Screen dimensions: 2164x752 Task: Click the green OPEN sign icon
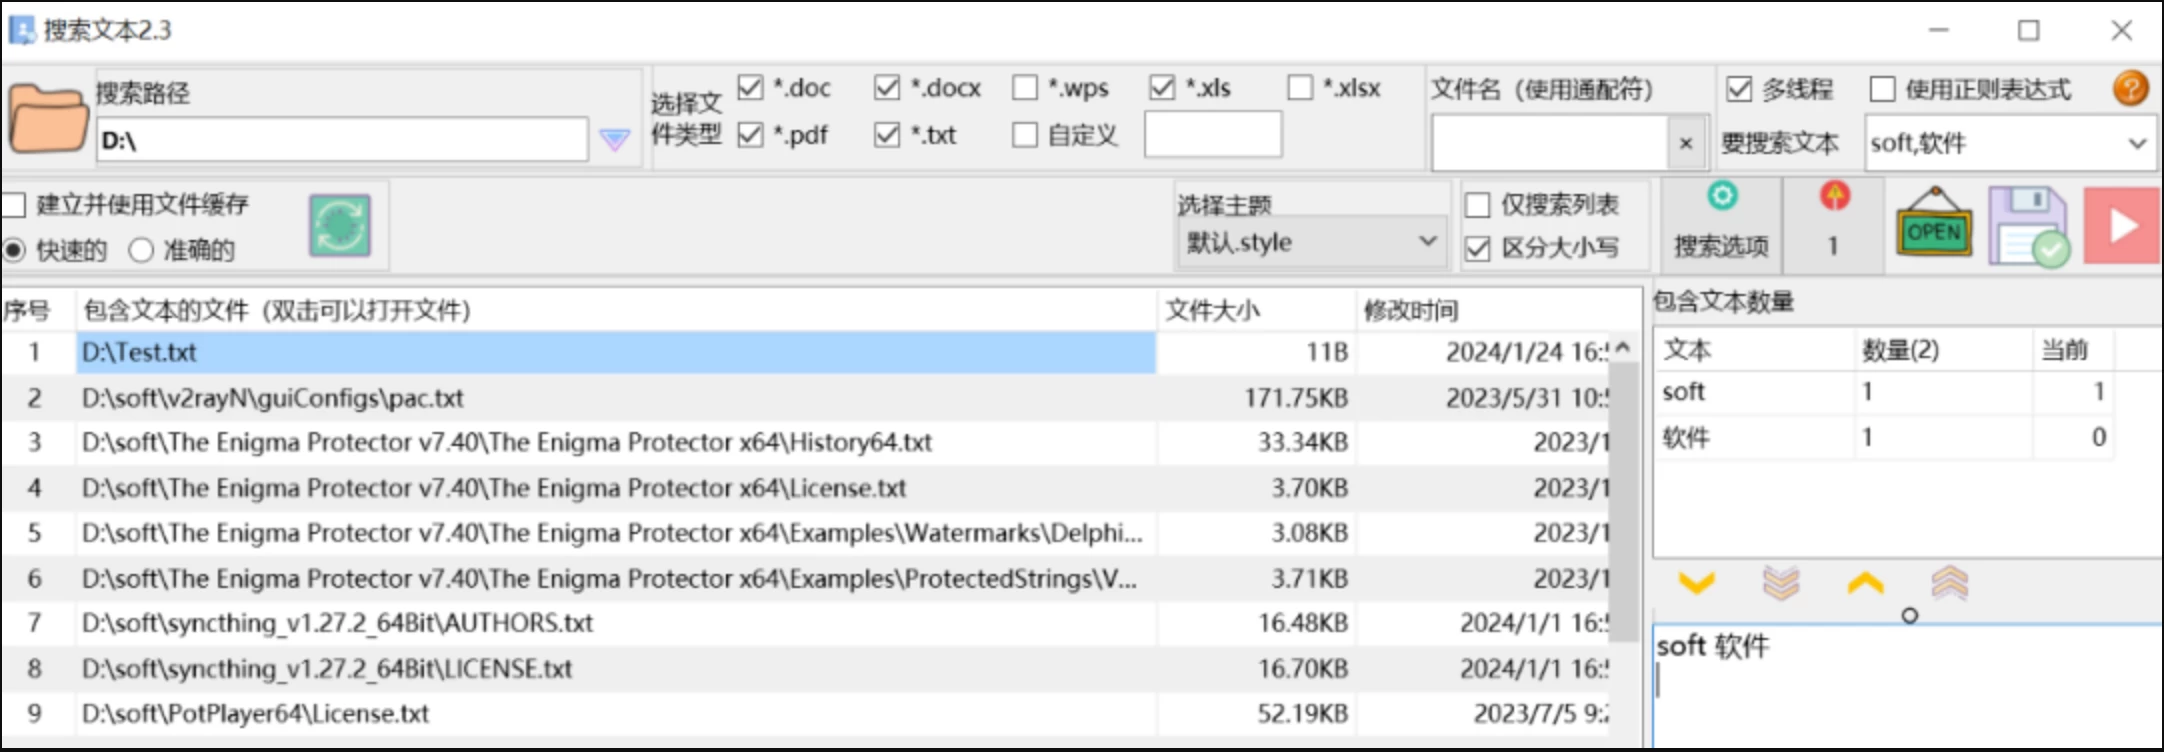click(x=1934, y=225)
